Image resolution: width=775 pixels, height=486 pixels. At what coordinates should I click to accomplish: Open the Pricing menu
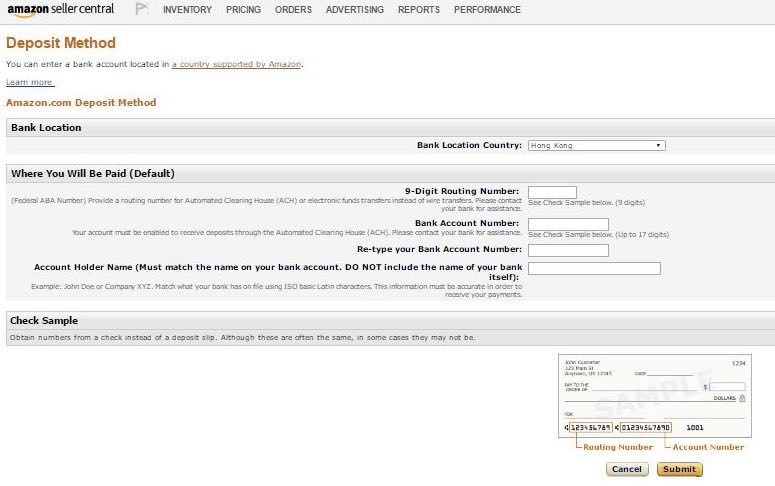point(243,10)
